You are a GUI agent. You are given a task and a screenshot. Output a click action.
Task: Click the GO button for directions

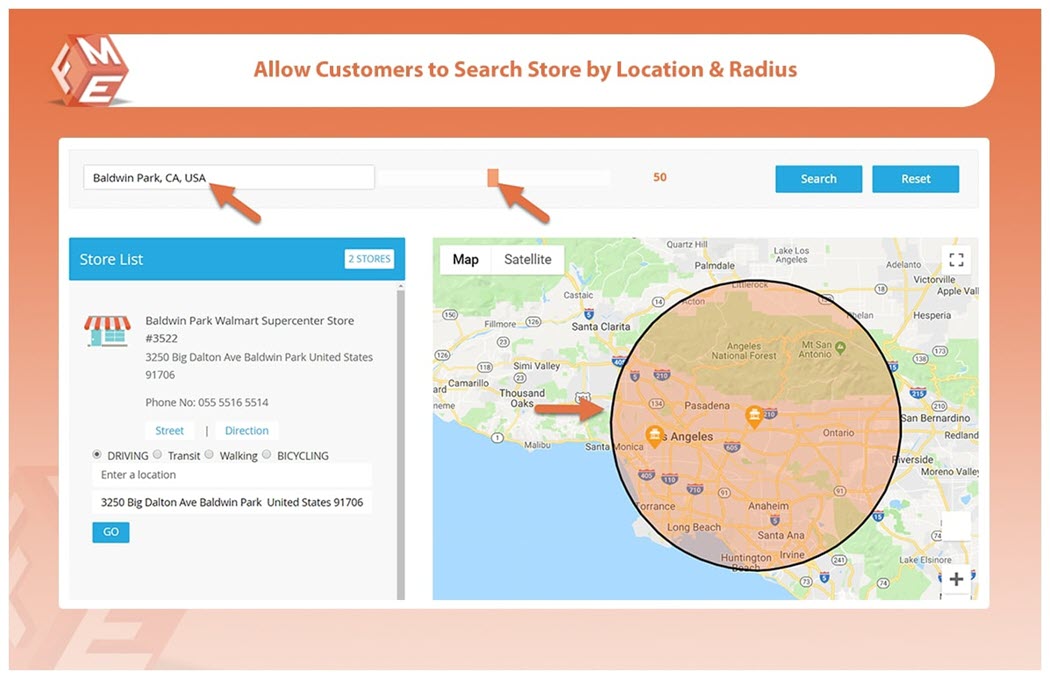pyautogui.click(x=111, y=532)
